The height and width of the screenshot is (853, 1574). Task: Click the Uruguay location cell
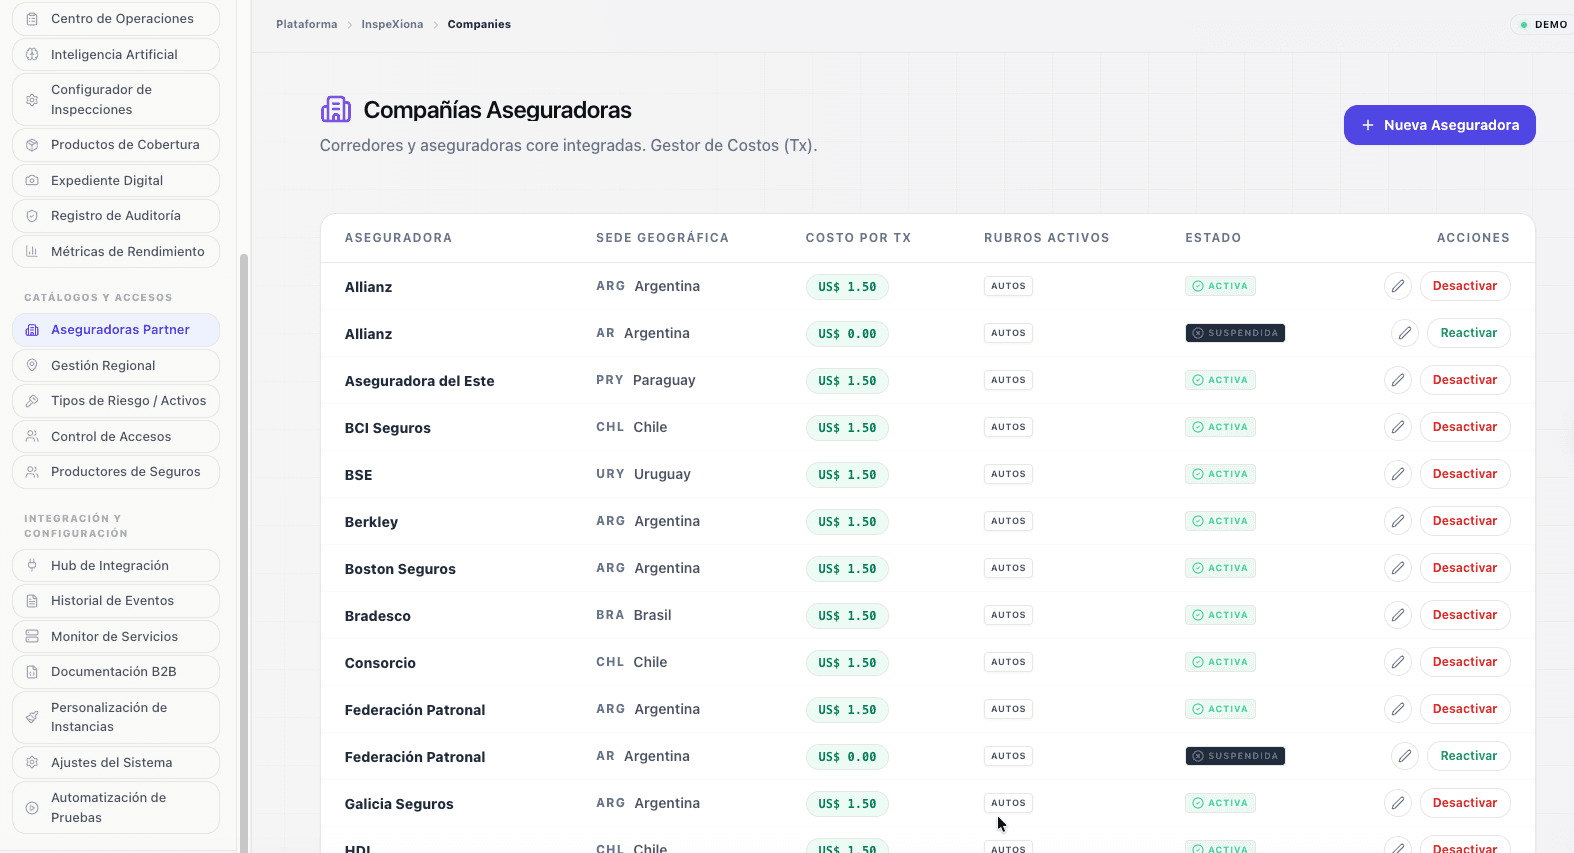point(643,474)
